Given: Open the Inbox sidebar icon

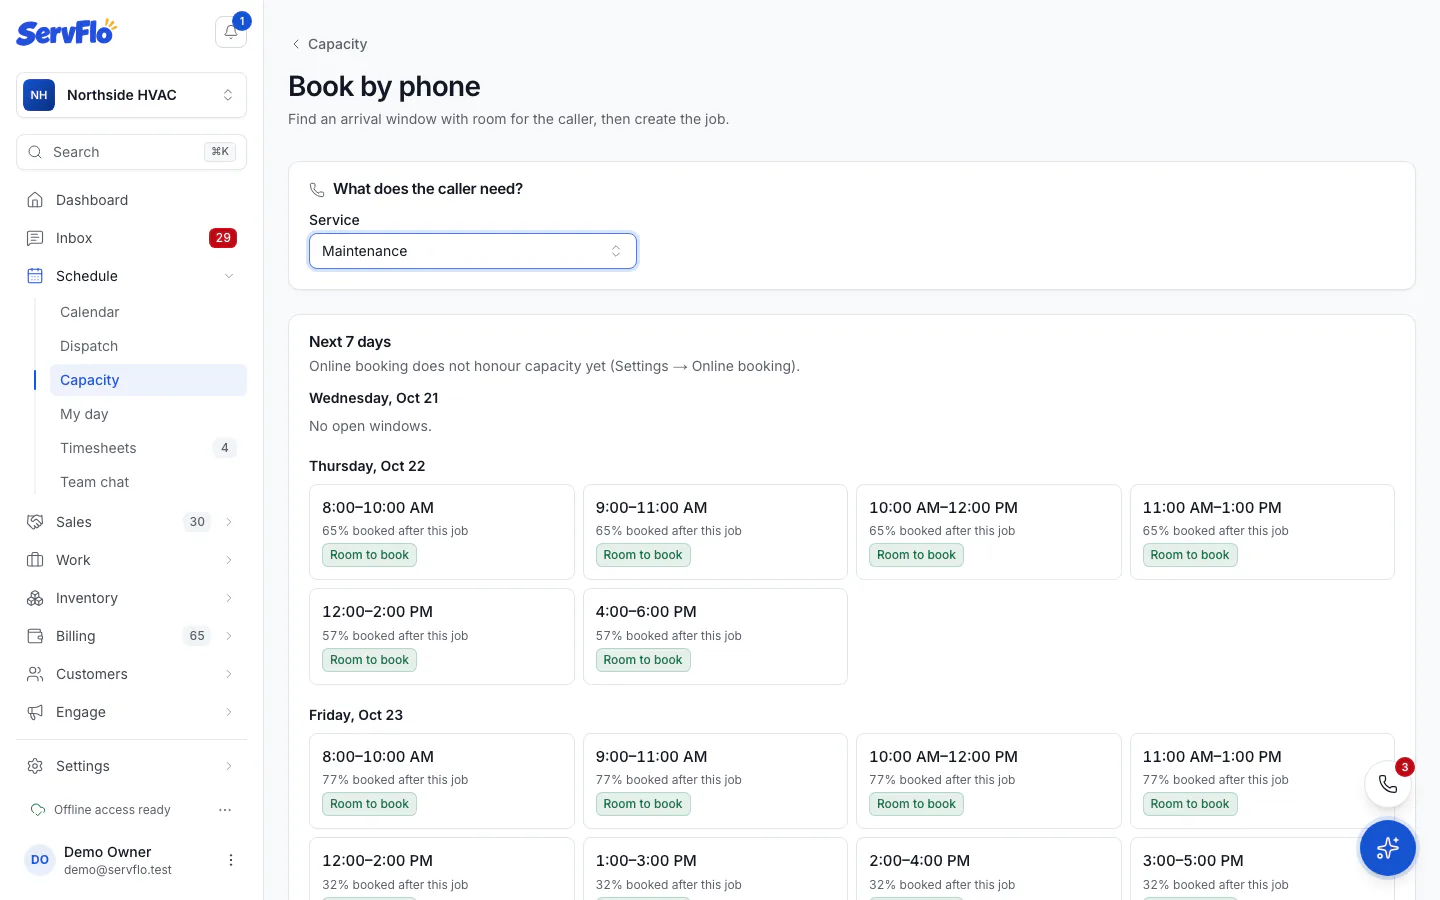Looking at the screenshot, I should (35, 238).
